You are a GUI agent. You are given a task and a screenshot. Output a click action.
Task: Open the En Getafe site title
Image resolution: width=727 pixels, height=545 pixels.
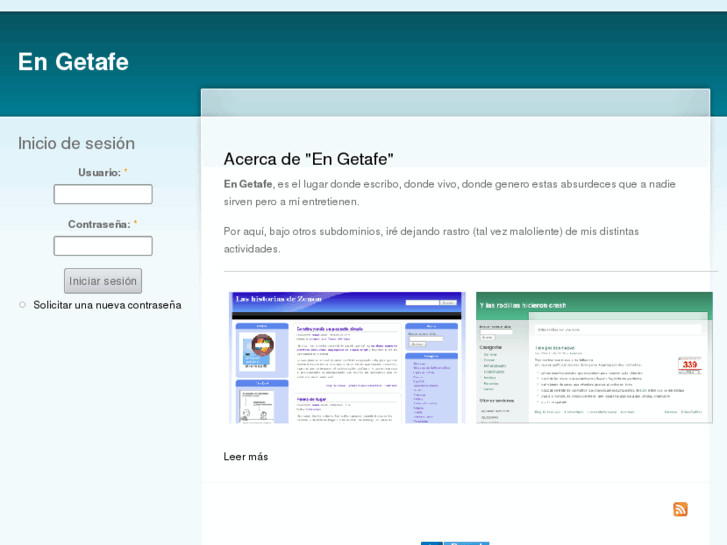[x=73, y=62]
